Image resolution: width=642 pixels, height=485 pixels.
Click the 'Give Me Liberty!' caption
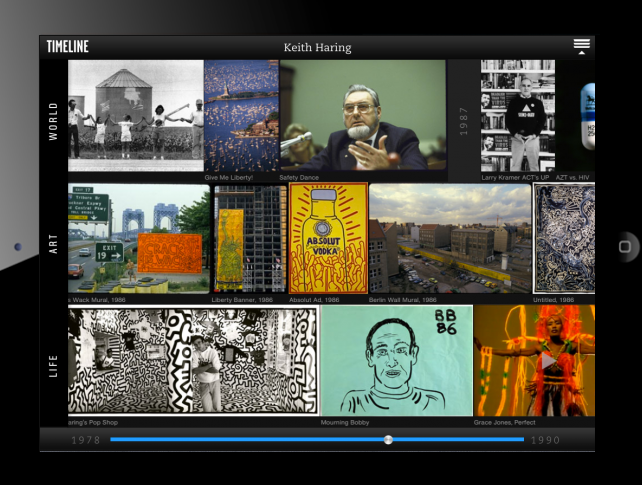point(229,178)
